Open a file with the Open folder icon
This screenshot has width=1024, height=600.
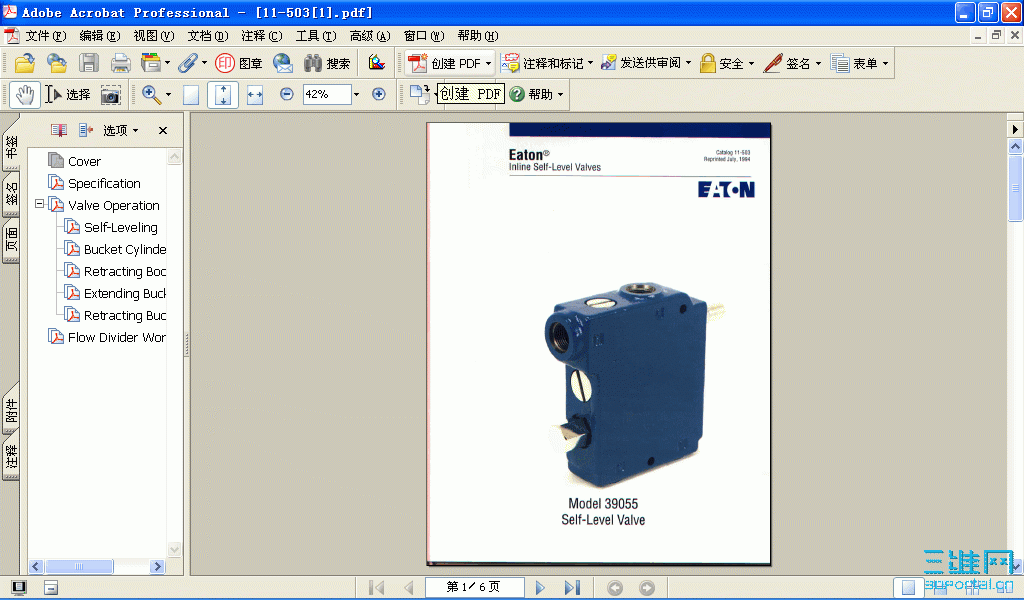(x=25, y=63)
